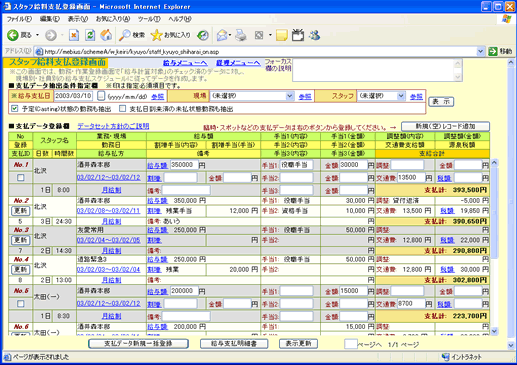Click the 更新 button in No.2 row
The height and width of the screenshot is (365, 517).
tap(21, 211)
